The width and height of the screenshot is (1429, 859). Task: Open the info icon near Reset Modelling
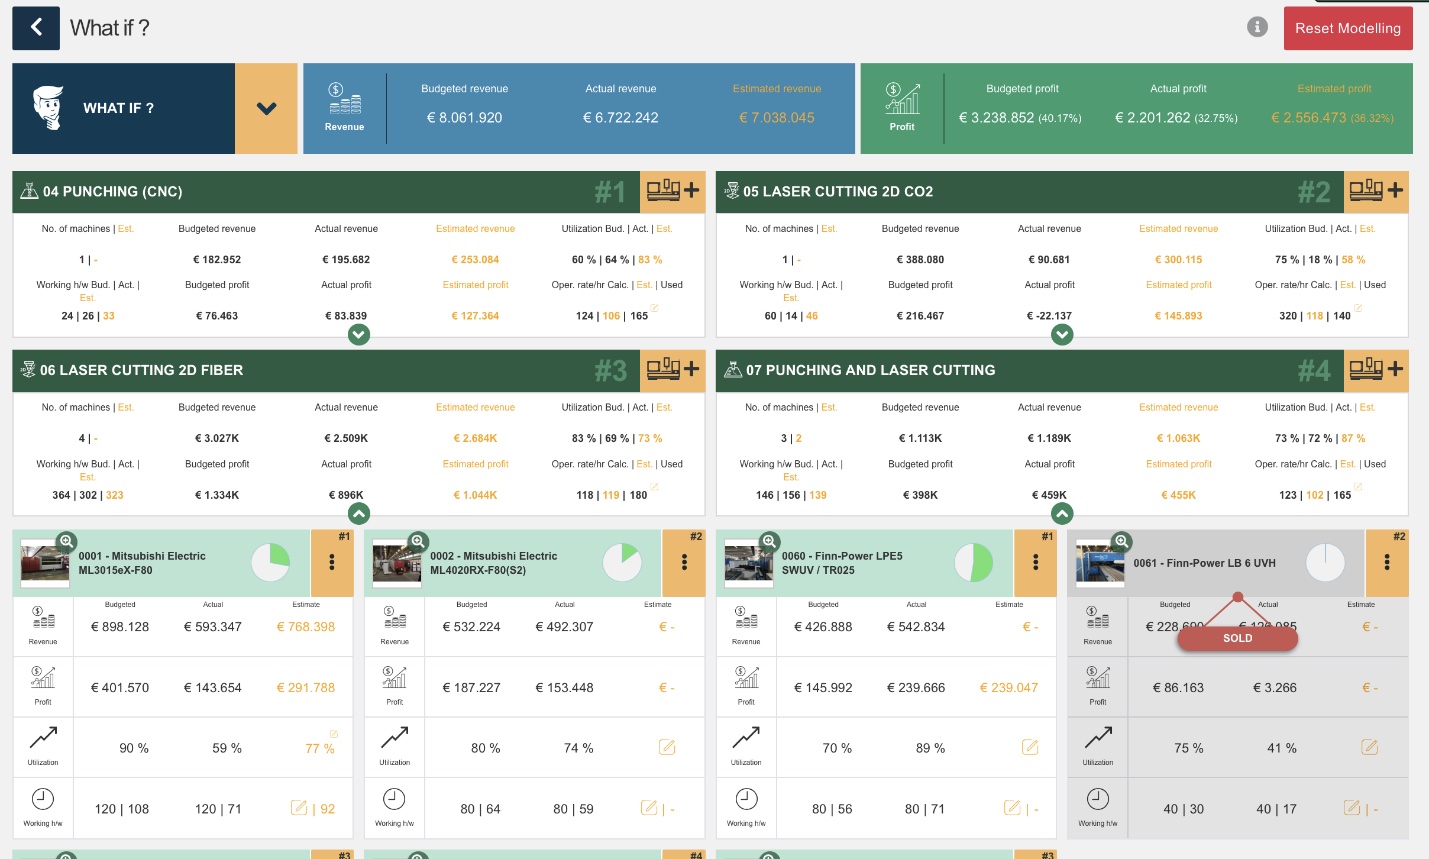point(1257,27)
